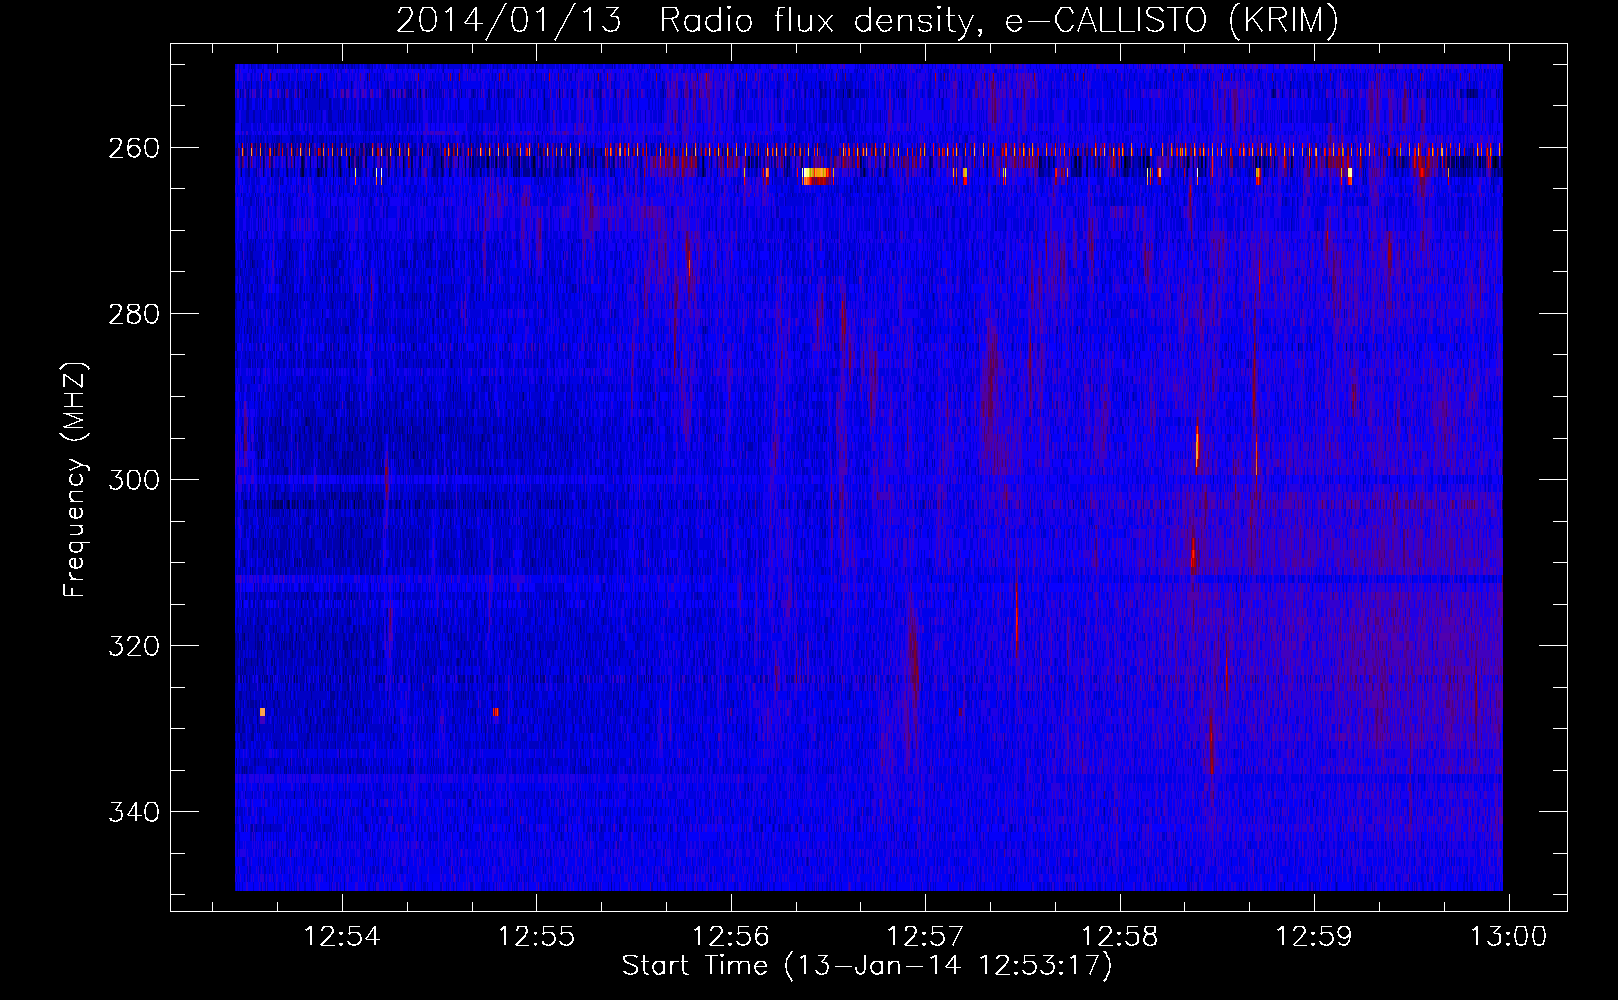The height and width of the screenshot is (1000, 1618).
Task: Click the bright yellow streak near 12:58:23 at 296 MHz
Action: click(1197, 446)
